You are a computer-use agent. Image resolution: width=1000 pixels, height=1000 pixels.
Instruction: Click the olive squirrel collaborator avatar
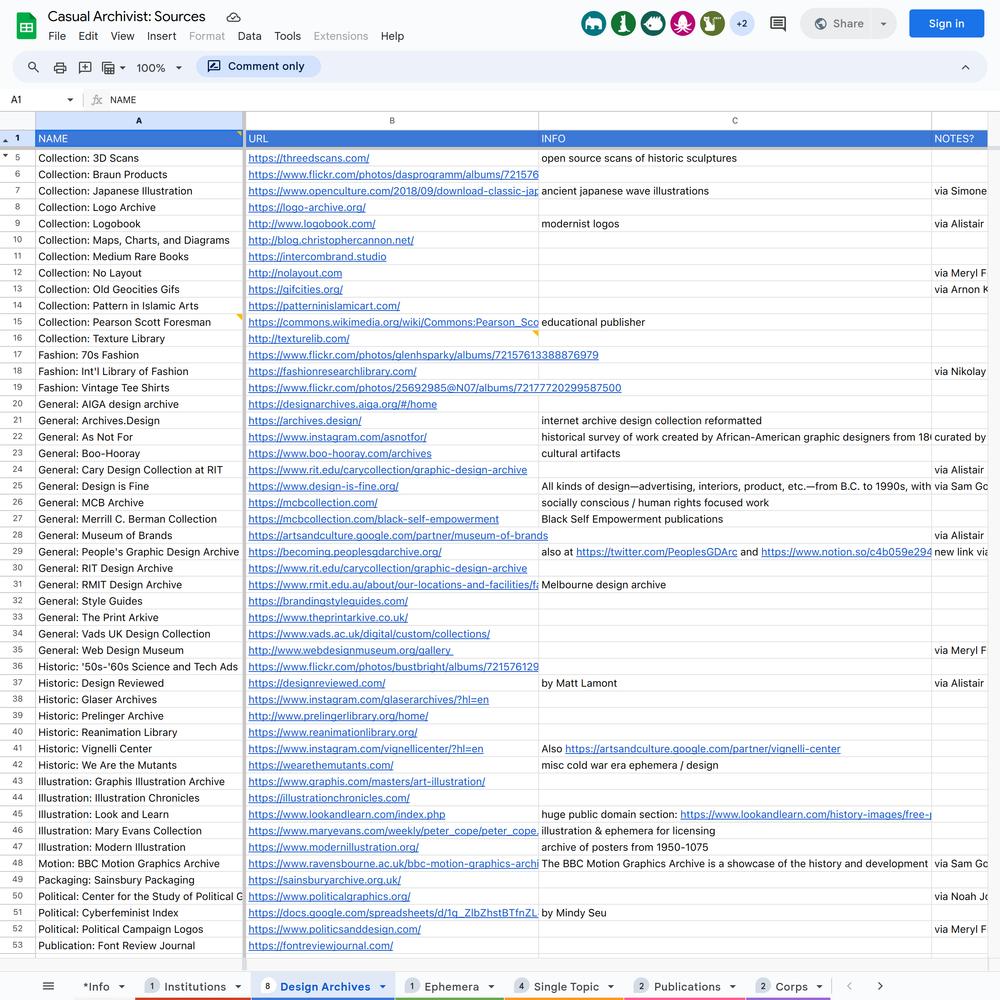[x=712, y=24]
